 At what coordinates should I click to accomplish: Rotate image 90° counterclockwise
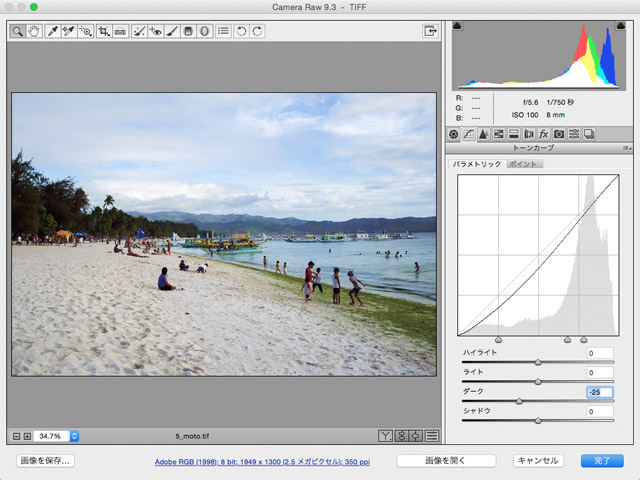coord(241,32)
